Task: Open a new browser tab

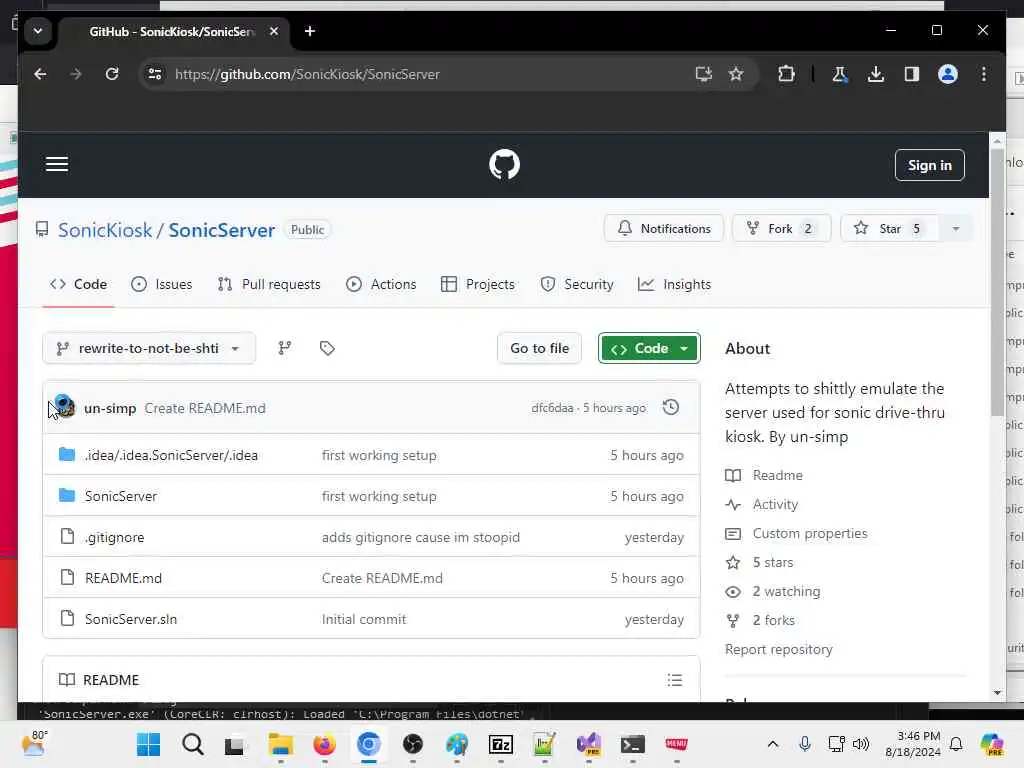Action: coord(310,31)
